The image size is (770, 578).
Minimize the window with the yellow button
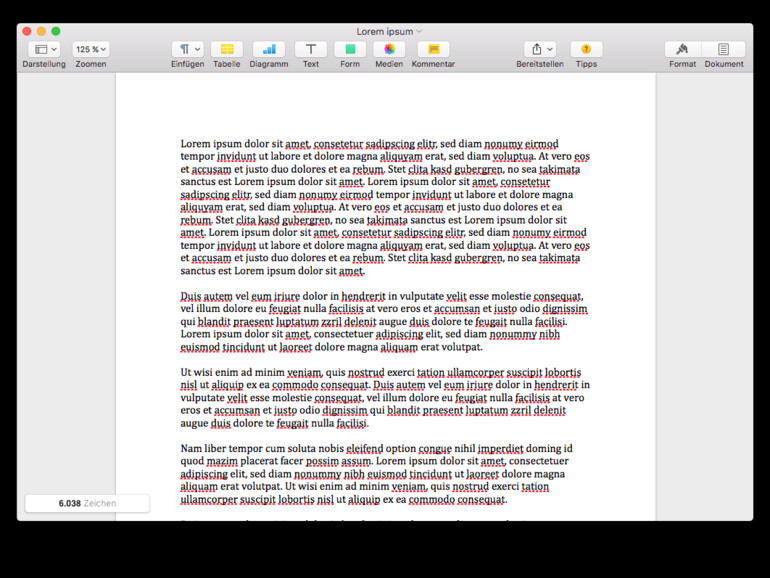tap(41, 31)
